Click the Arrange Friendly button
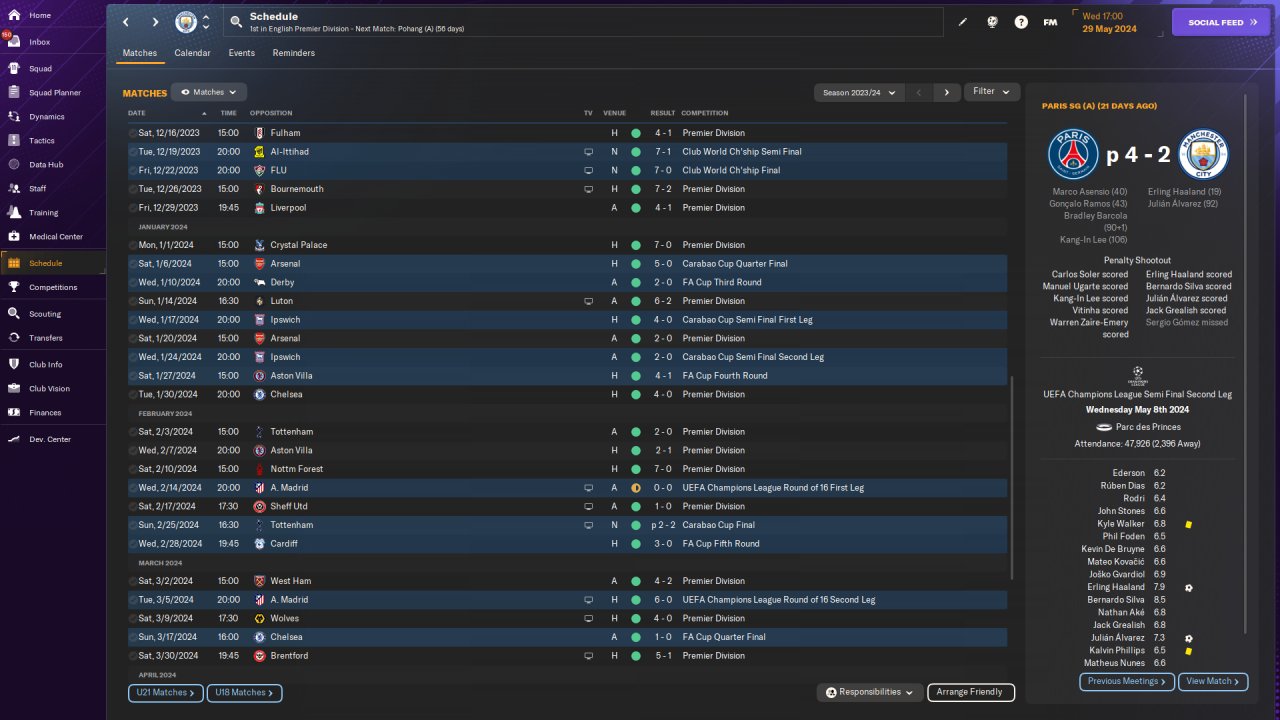This screenshot has height=720, width=1280. 971,692
